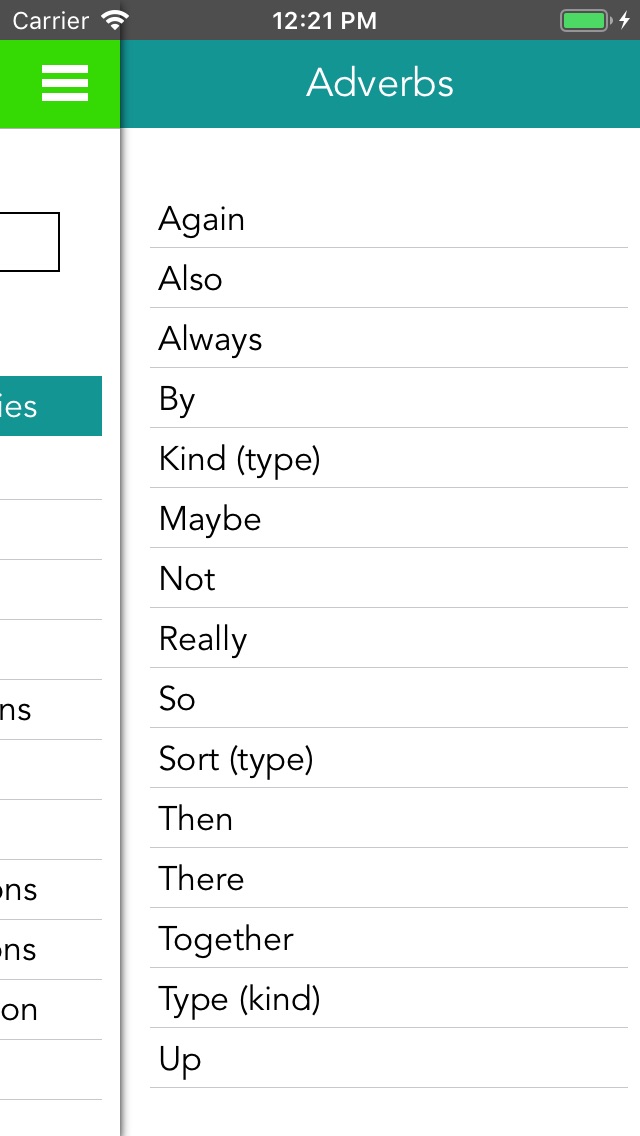Tap "Then" in the adverbs list
The height and width of the screenshot is (1136, 640).
[388, 819]
